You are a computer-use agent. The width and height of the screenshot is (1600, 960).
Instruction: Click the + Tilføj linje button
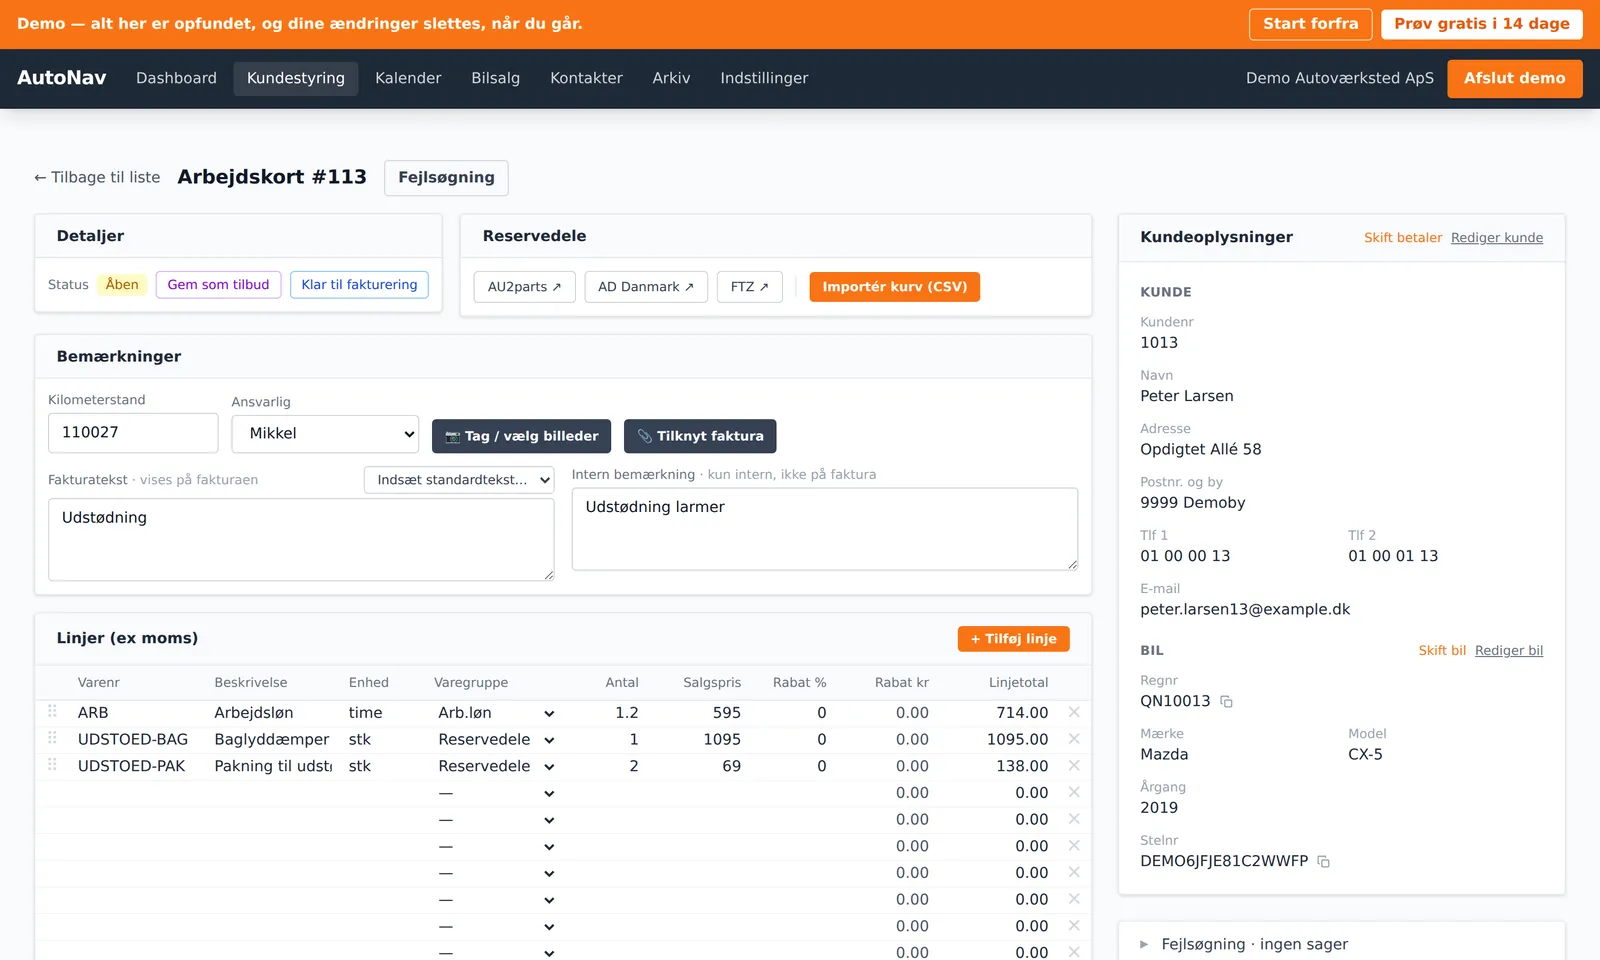[x=1014, y=639]
